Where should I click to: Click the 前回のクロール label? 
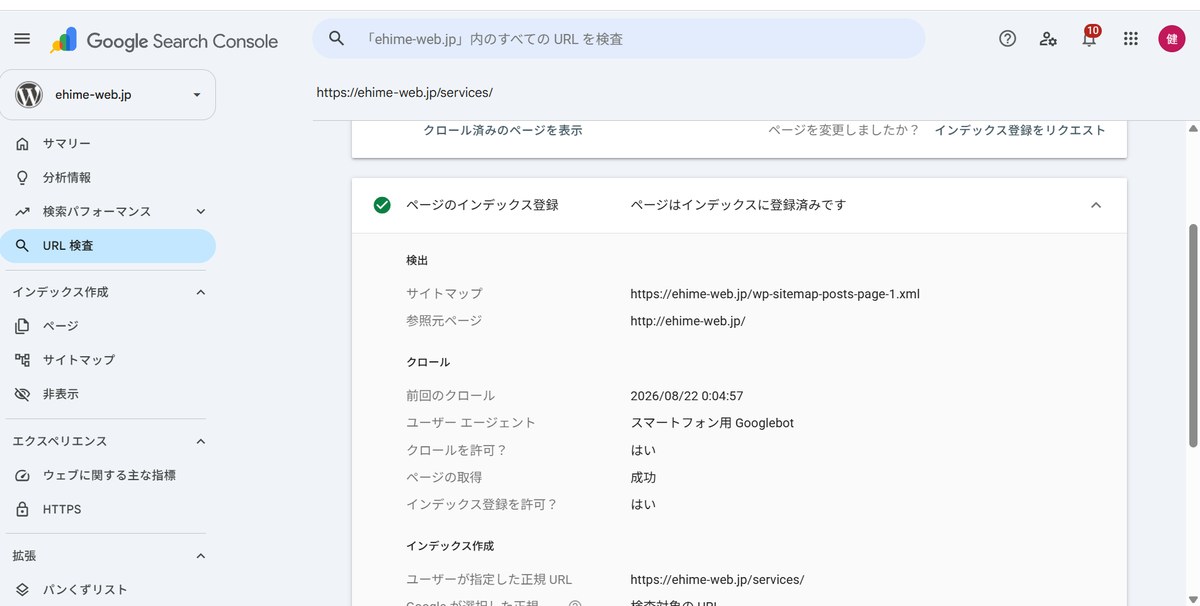[450, 396]
